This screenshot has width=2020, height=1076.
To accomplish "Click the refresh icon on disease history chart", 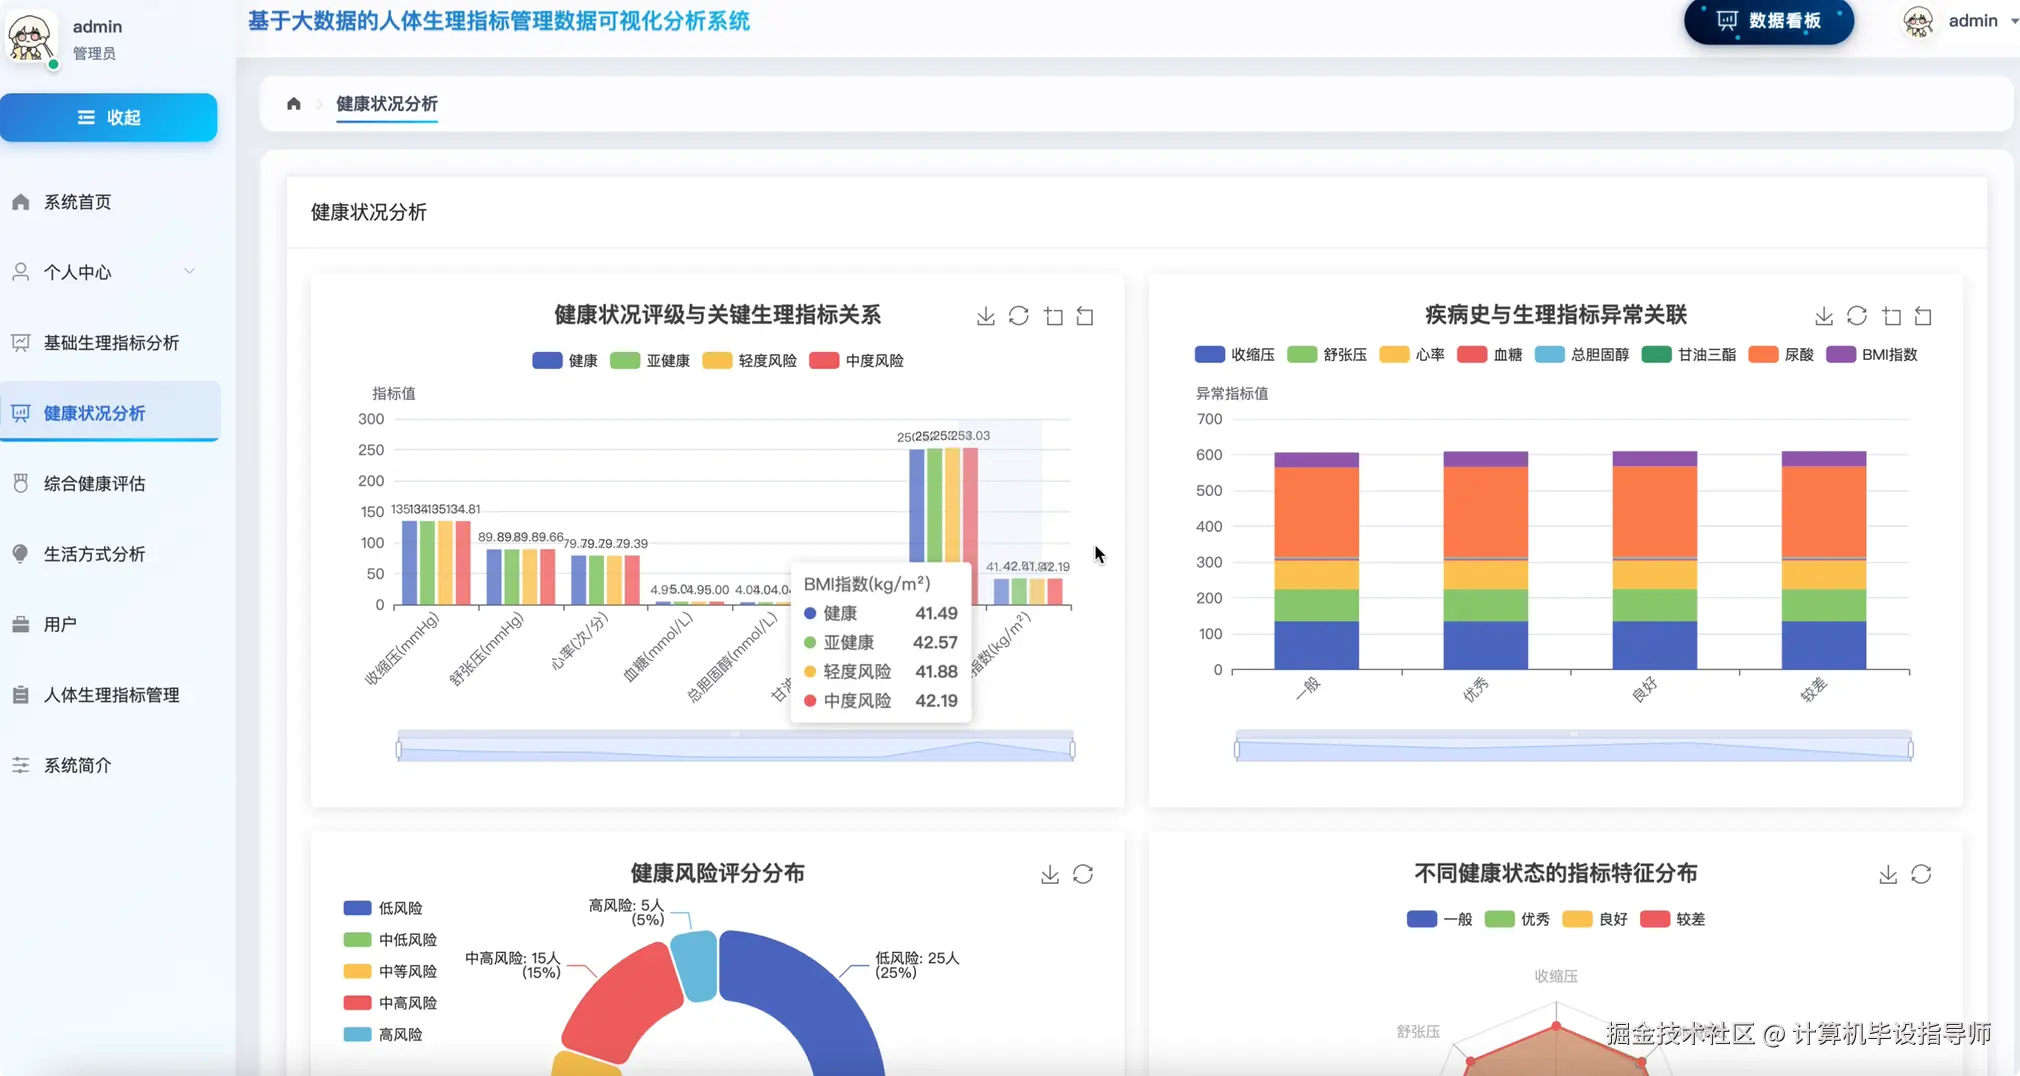I will coord(1856,316).
